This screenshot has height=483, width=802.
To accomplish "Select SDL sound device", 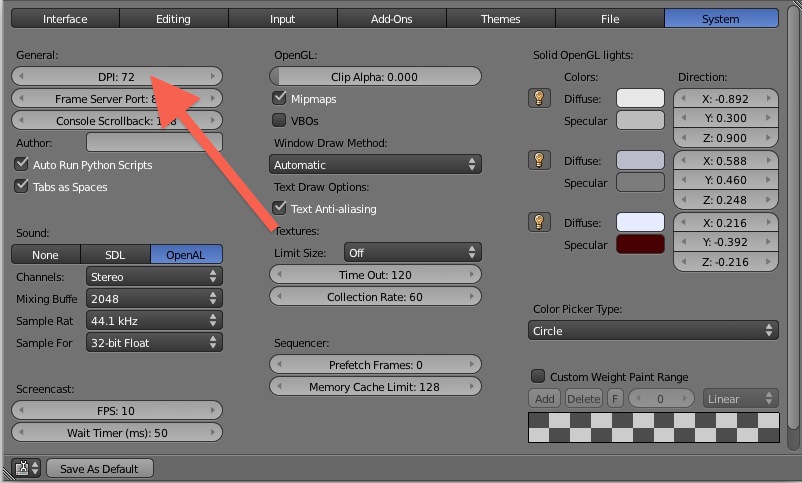I will pos(115,254).
